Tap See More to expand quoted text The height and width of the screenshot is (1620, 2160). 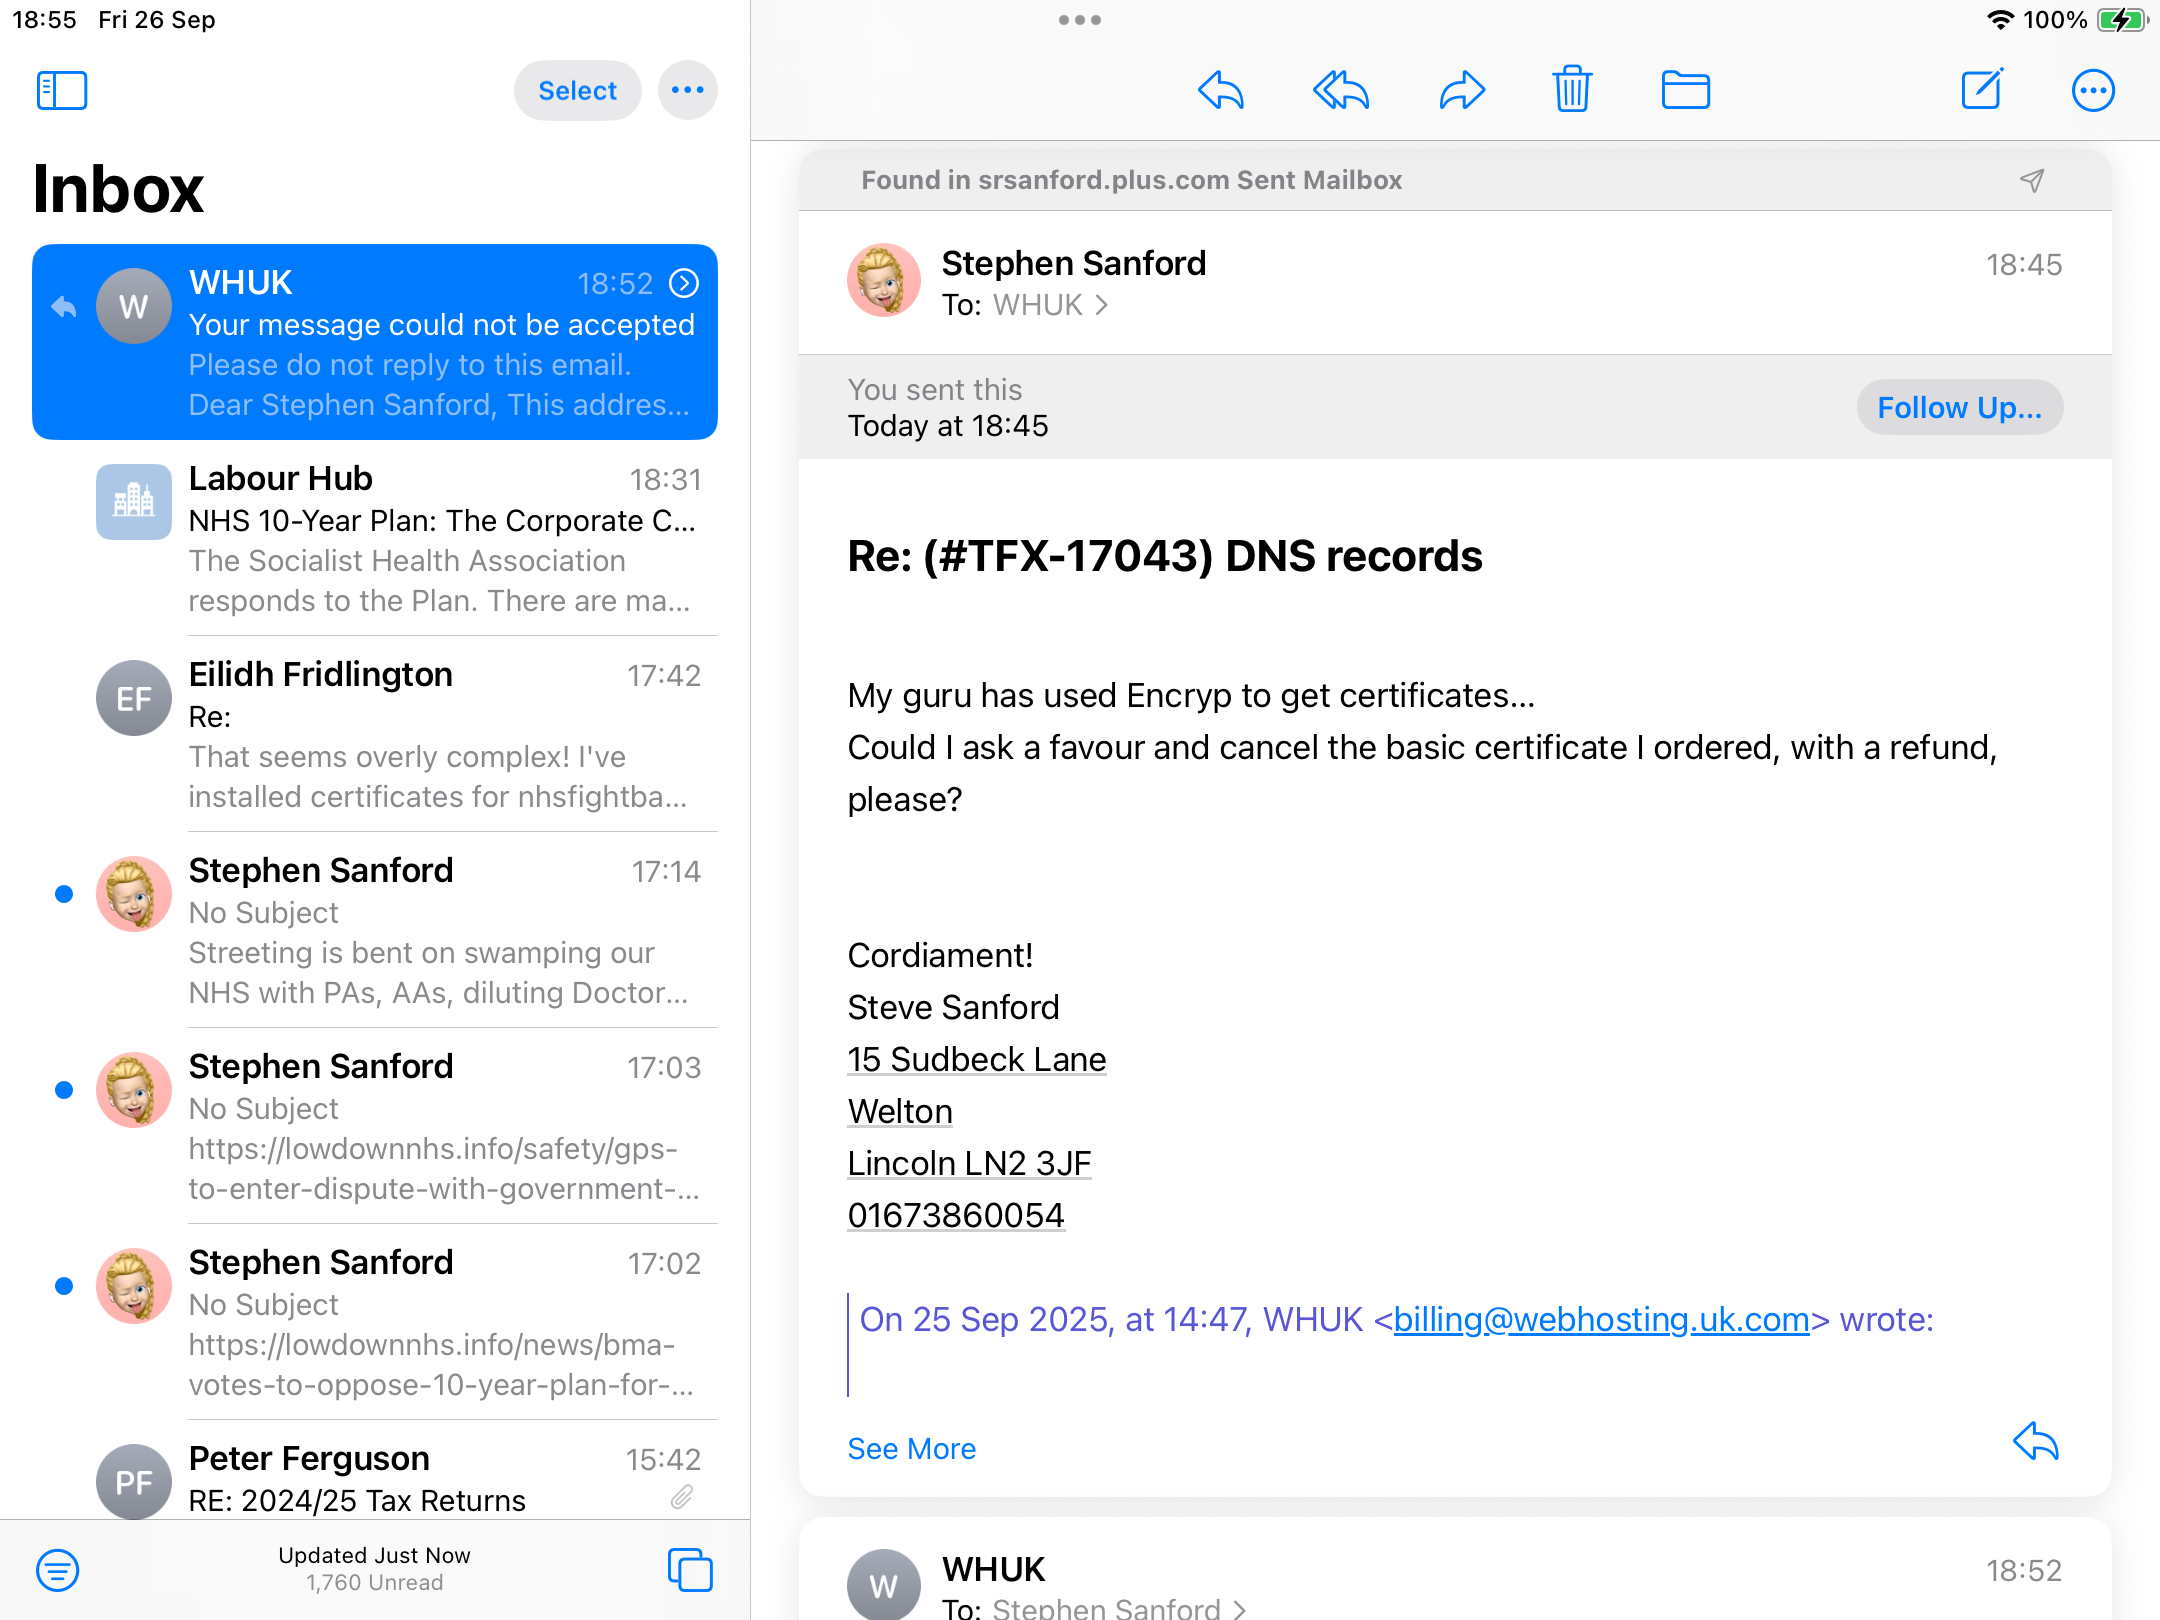click(911, 1448)
